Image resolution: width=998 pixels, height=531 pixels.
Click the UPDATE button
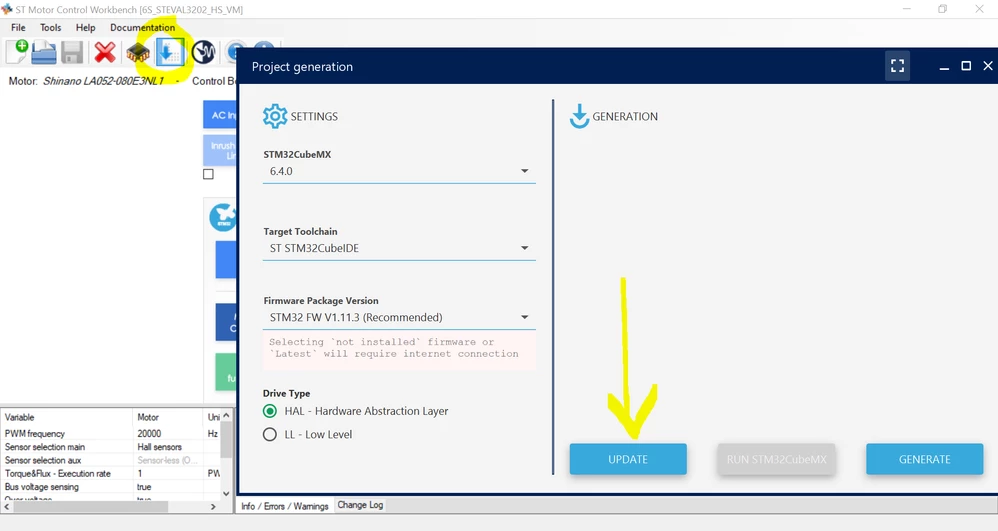coord(628,459)
